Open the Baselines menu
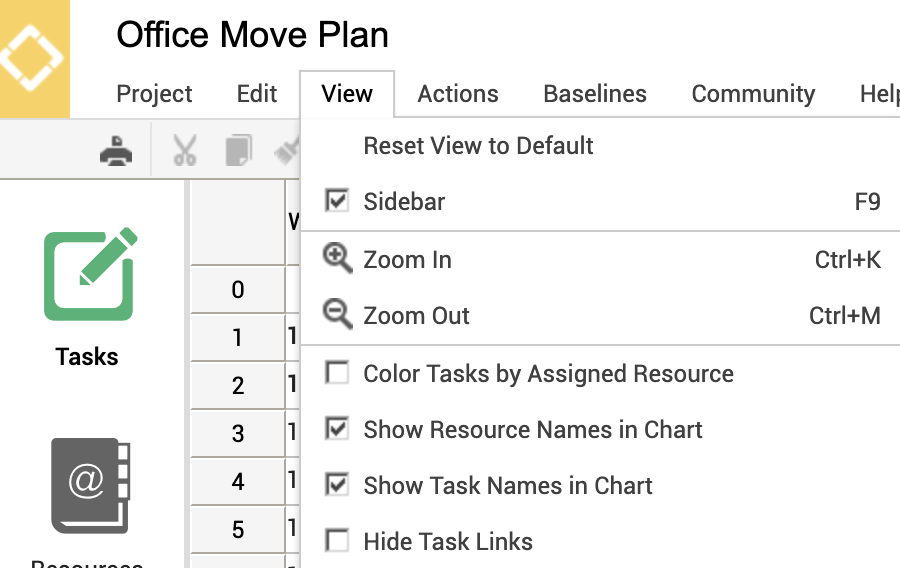The width and height of the screenshot is (900, 568). click(595, 94)
